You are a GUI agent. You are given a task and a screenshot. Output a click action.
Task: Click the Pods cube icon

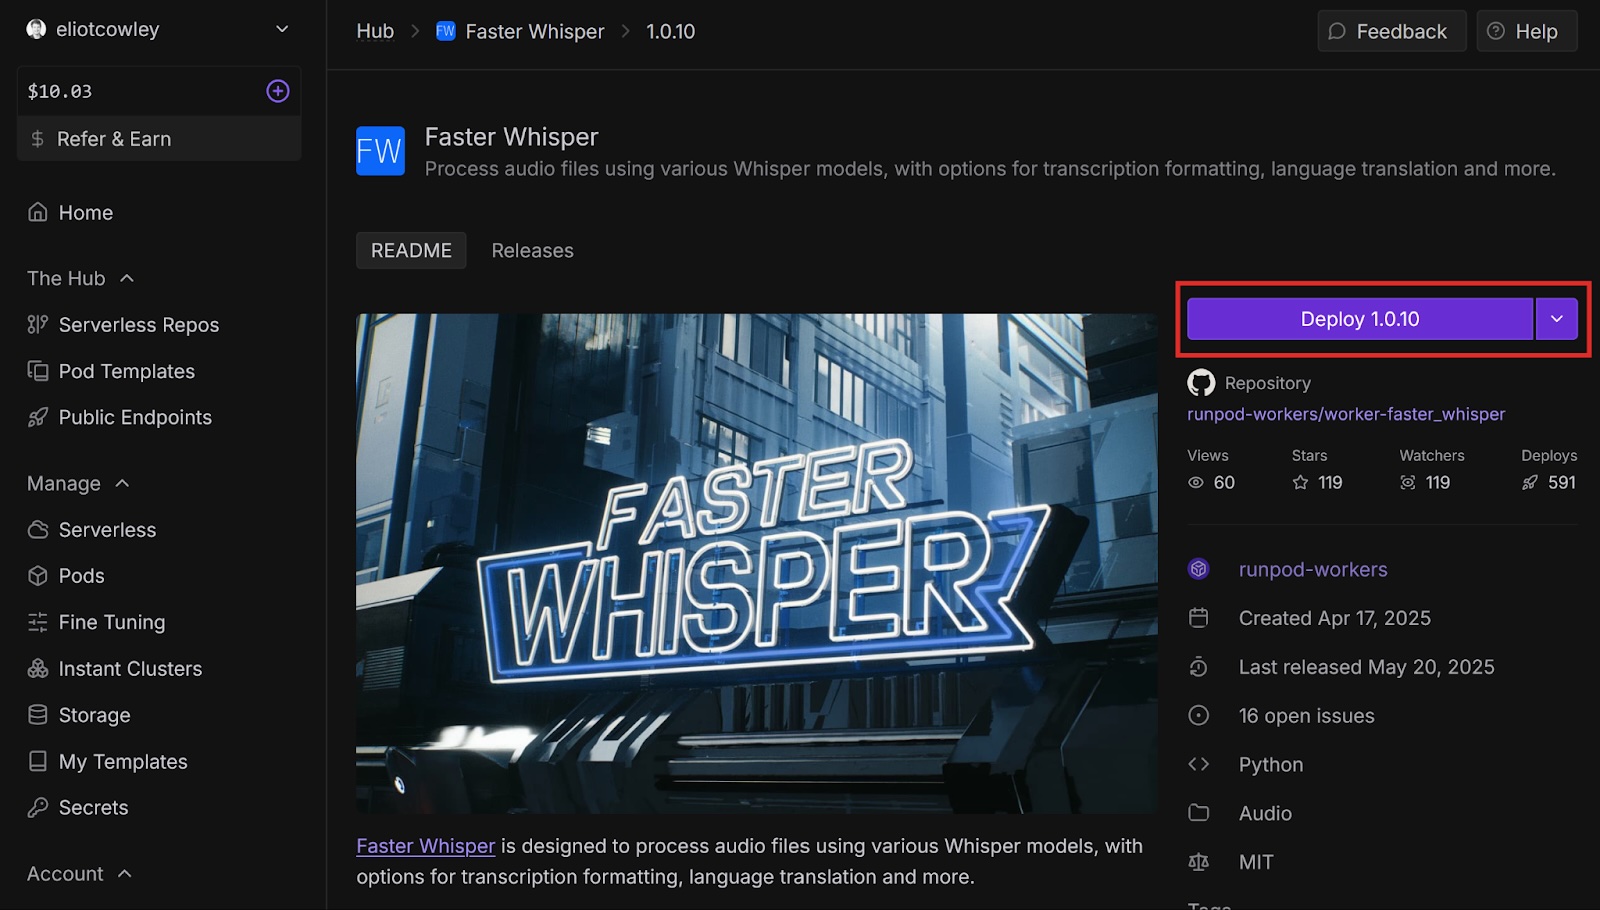pos(38,576)
